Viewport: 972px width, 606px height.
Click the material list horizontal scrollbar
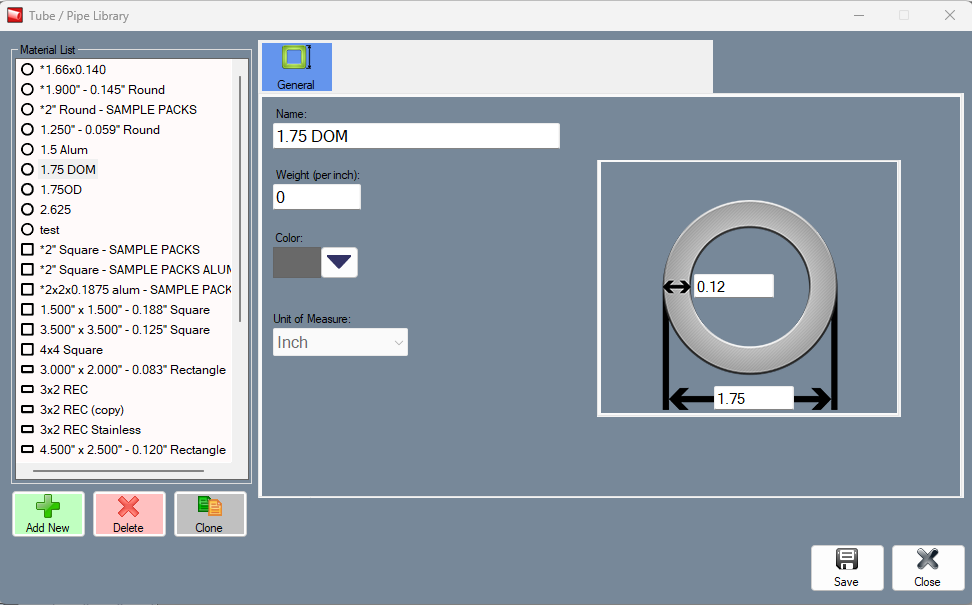pyautogui.click(x=118, y=471)
